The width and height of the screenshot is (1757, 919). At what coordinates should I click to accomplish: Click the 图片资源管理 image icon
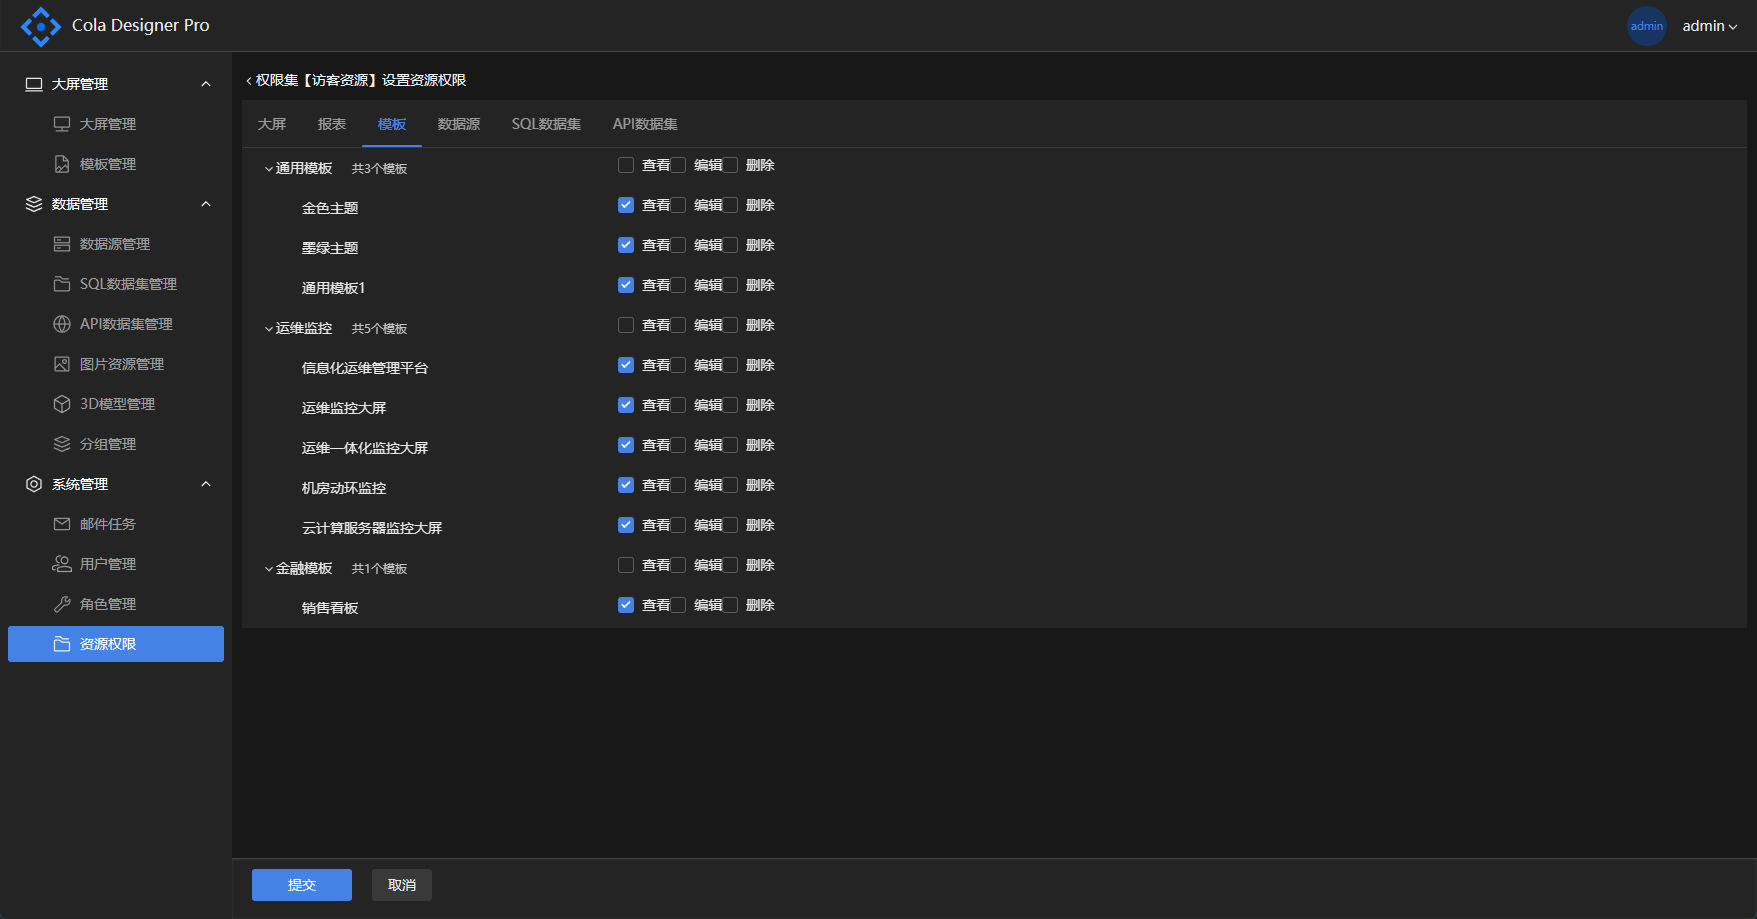click(x=62, y=364)
